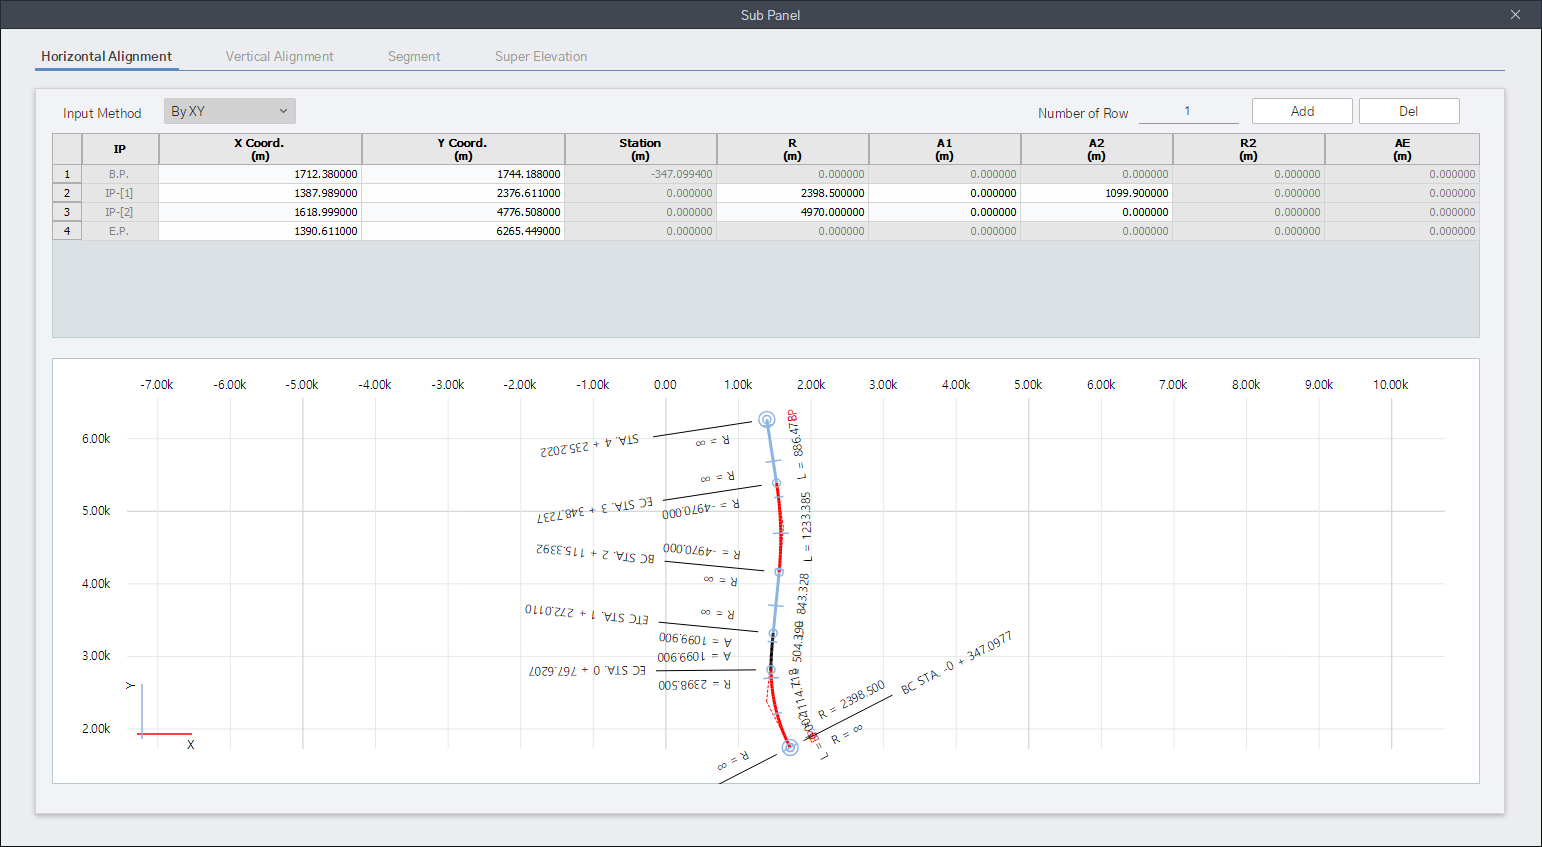Click the Add button

pyautogui.click(x=1302, y=111)
